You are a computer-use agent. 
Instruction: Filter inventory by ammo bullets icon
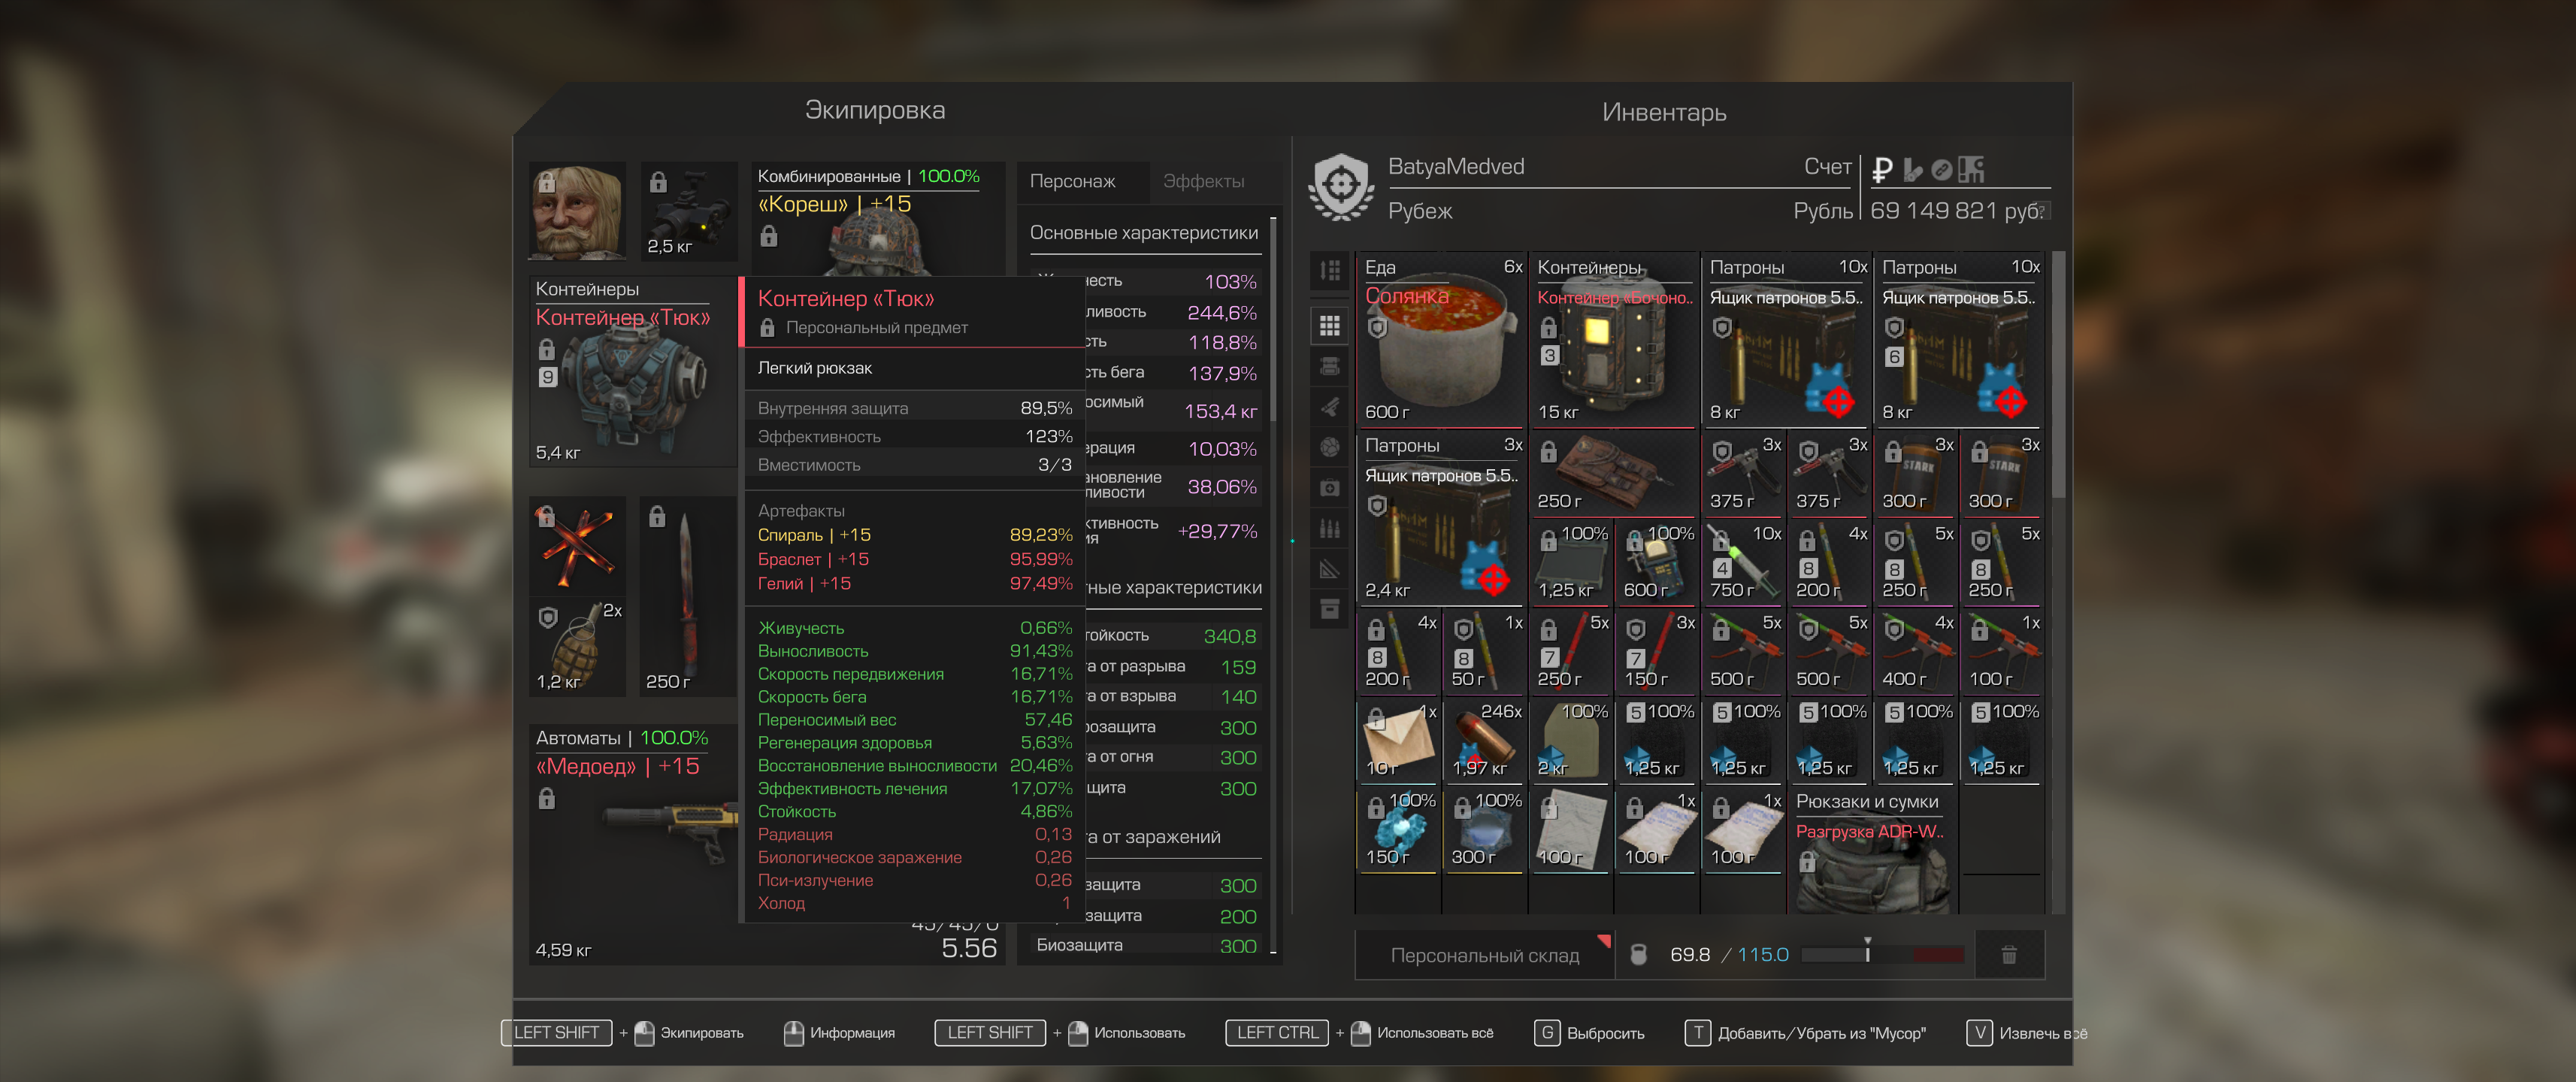coord(1329,529)
